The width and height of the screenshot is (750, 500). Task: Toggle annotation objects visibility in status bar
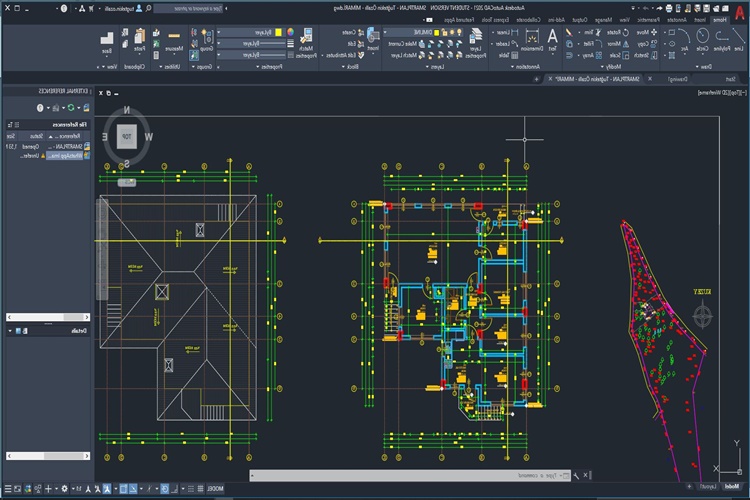tap(107, 489)
